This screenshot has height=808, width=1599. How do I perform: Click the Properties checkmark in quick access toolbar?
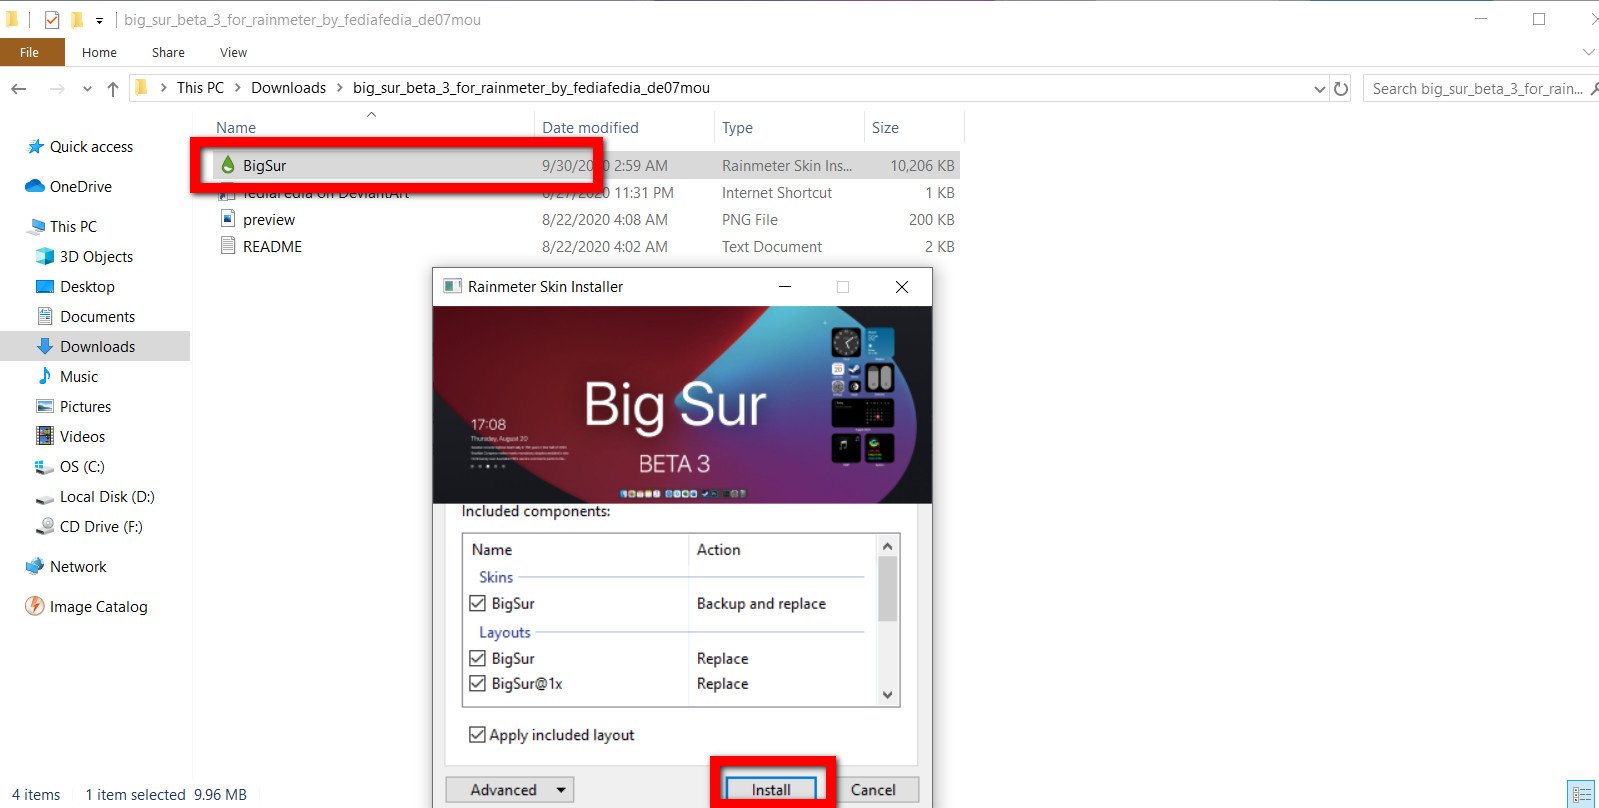(52, 19)
